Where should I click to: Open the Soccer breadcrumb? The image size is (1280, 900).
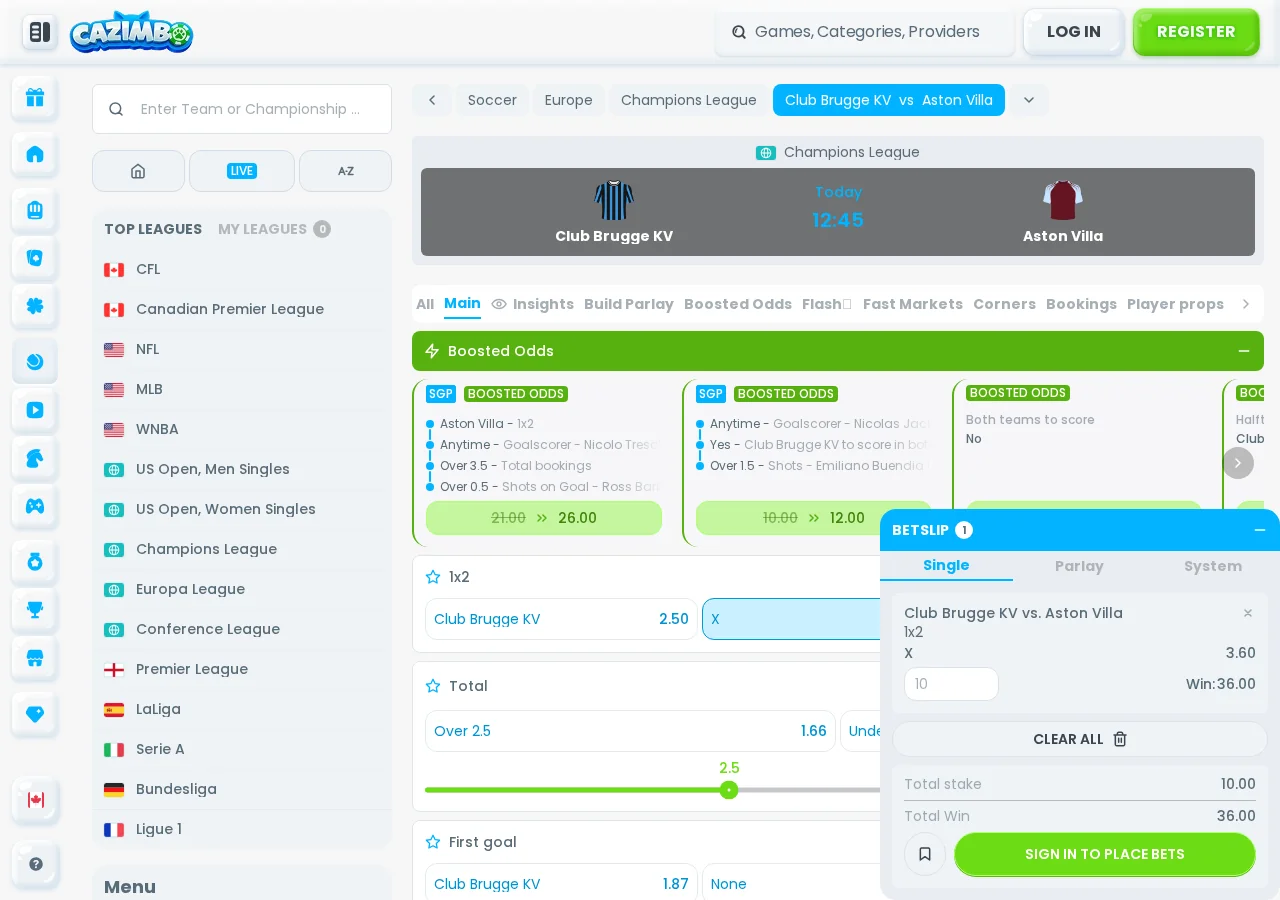tap(492, 100)
